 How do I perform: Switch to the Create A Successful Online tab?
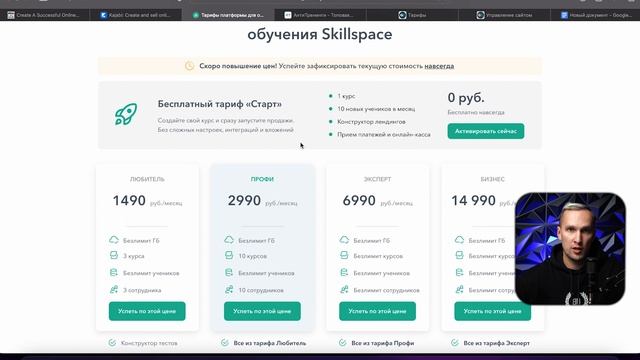click(43, 15)
